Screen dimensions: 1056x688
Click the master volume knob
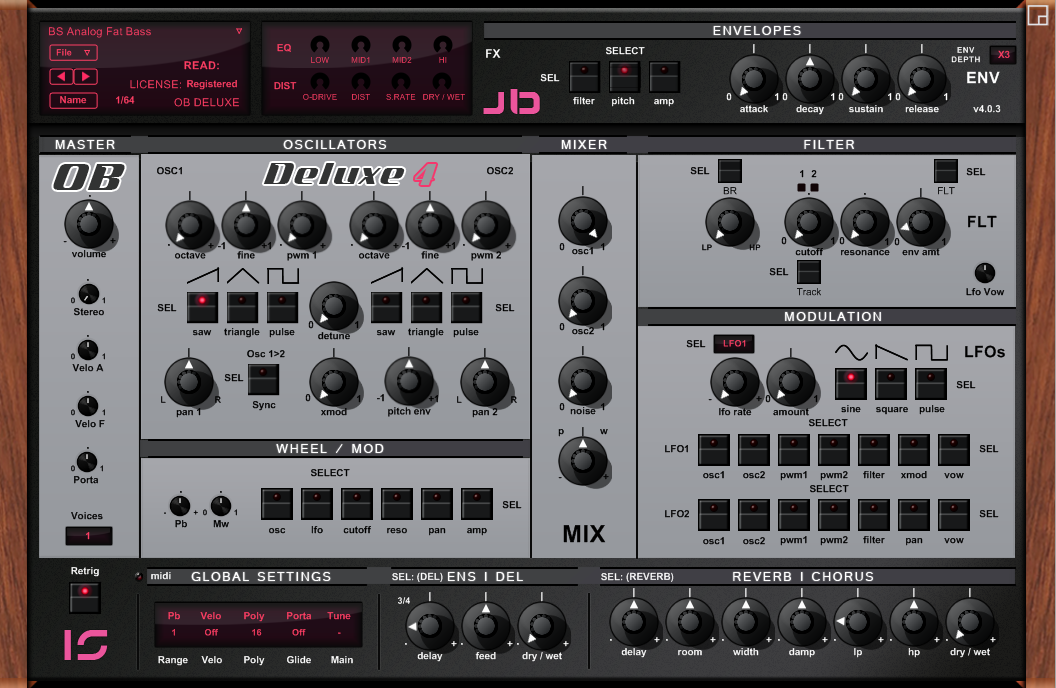click(x=89, y=224)
